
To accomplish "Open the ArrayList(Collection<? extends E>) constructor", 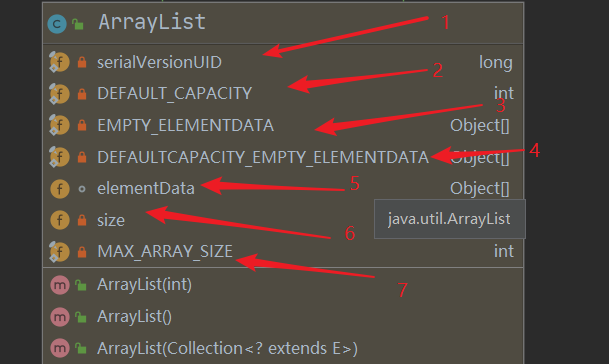I will pos(227,348).
